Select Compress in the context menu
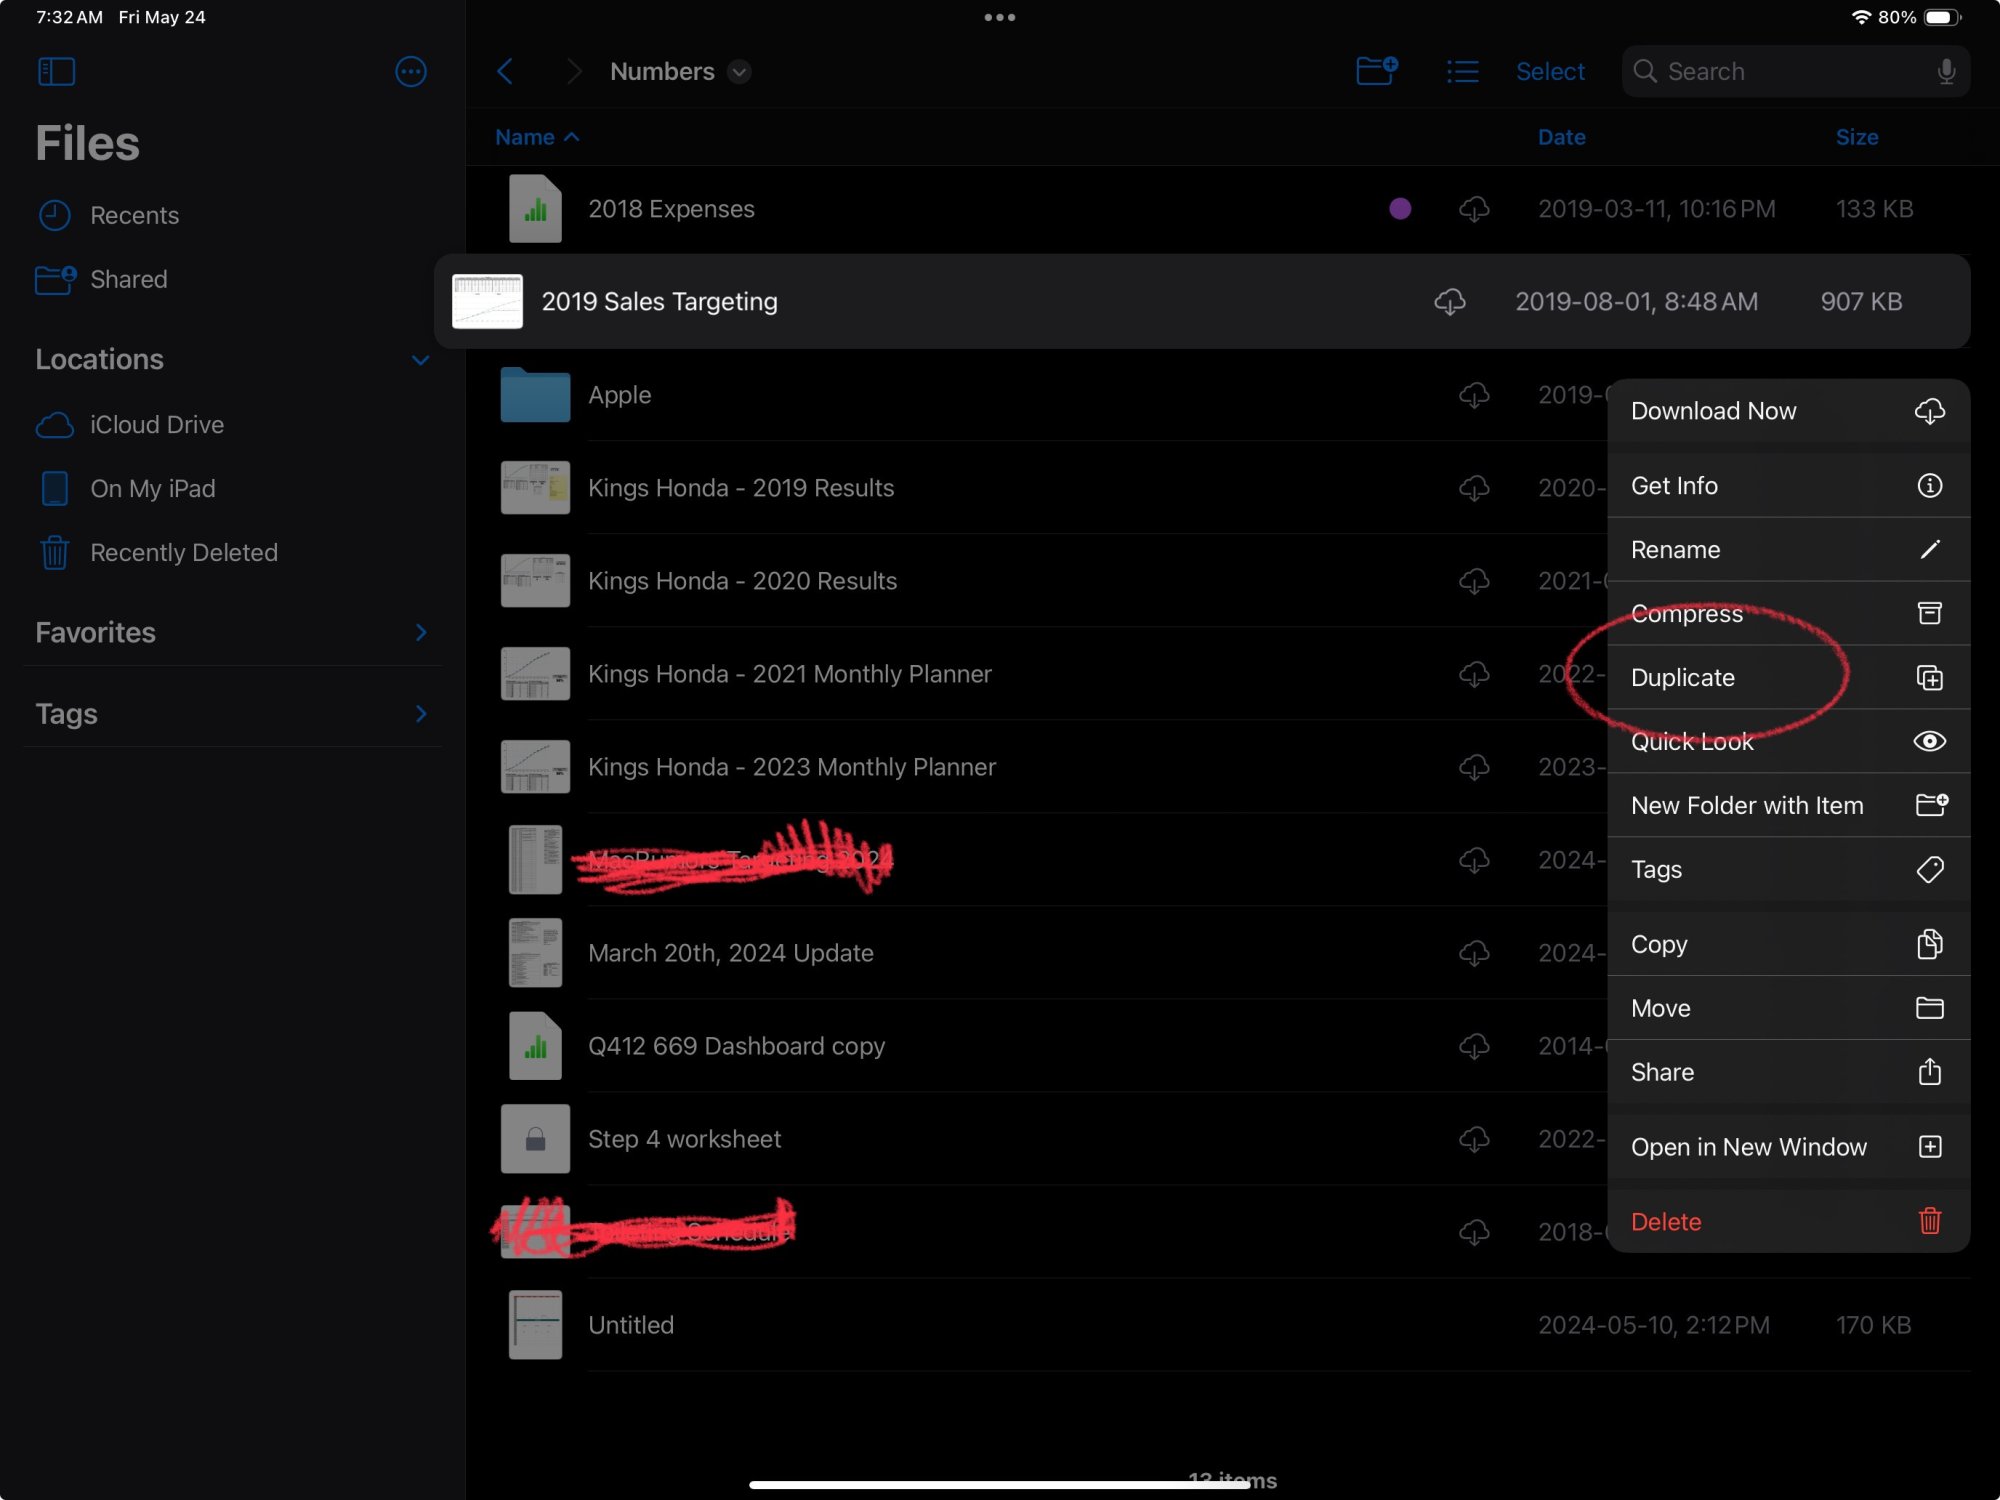 [x=1788, y=613]
